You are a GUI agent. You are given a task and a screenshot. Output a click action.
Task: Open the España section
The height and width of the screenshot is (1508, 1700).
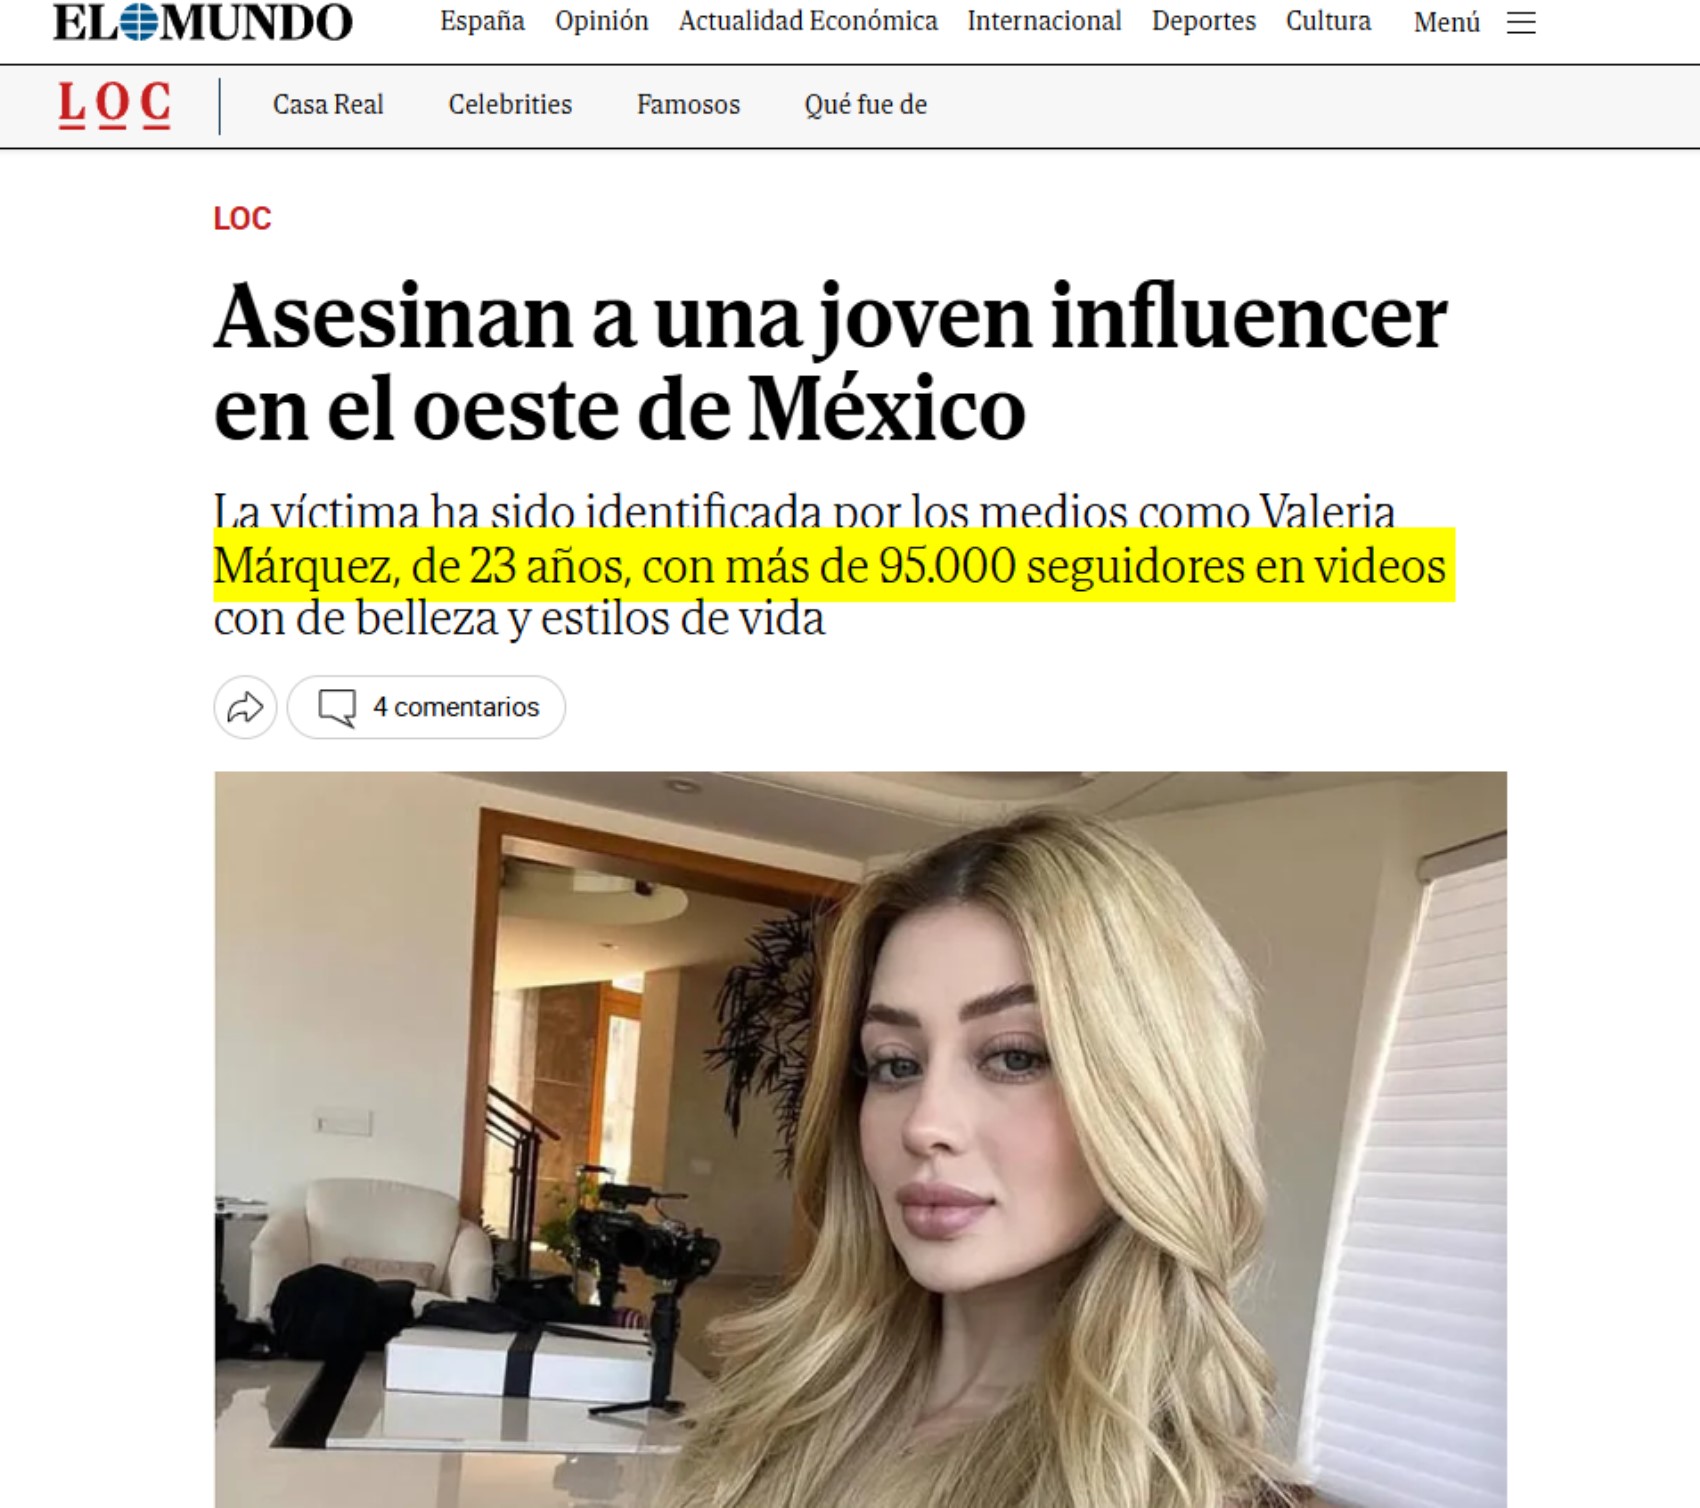coord(482,21)
